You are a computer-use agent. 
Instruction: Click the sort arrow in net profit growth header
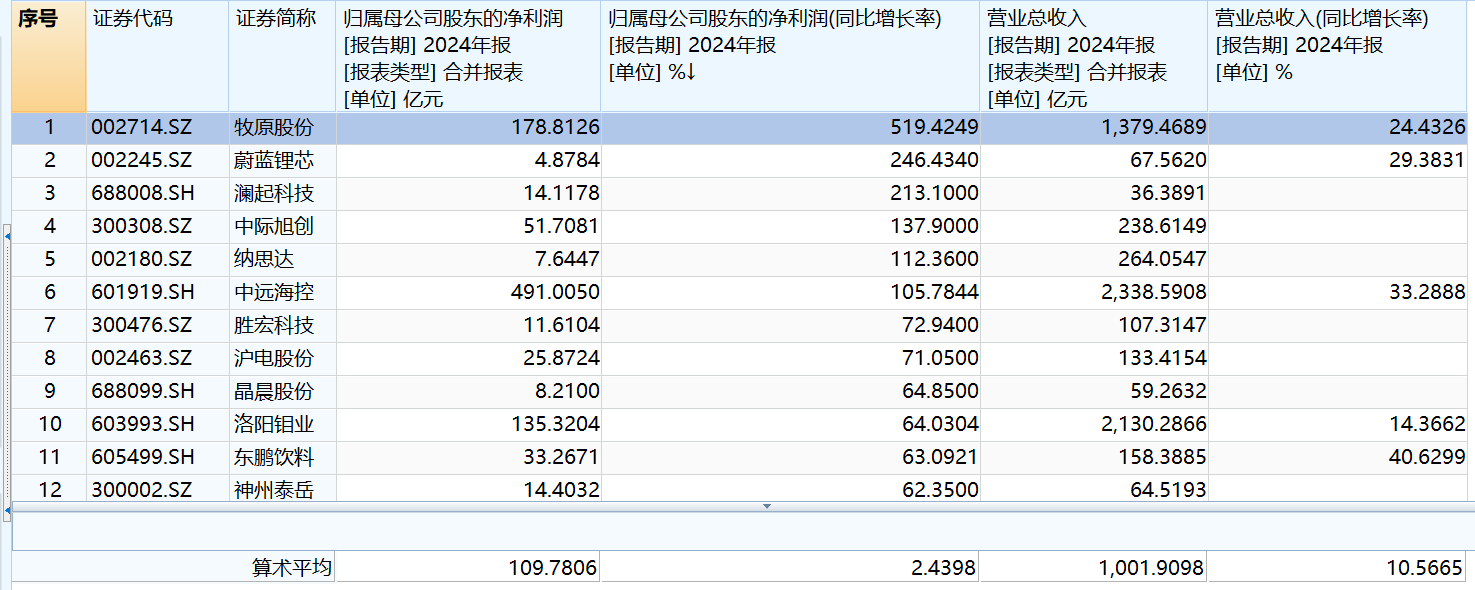689,73
